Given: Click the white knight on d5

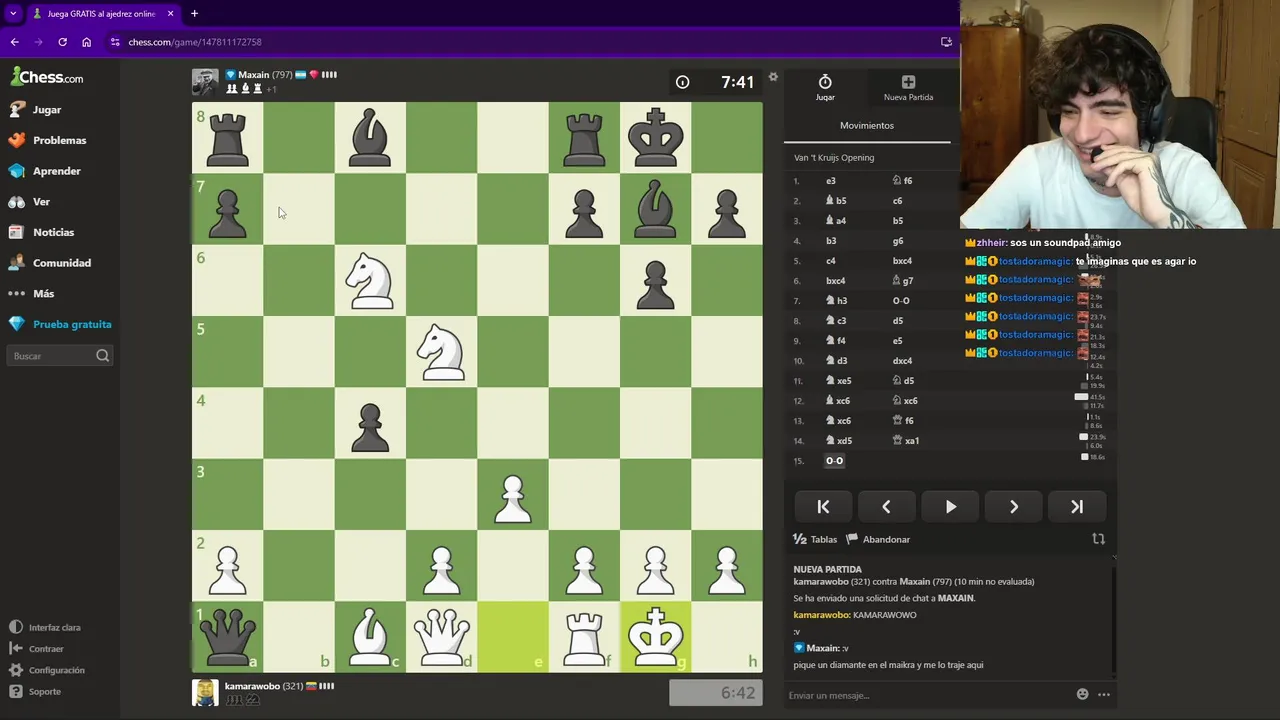Looking at the screenshot, I should 441,351.
